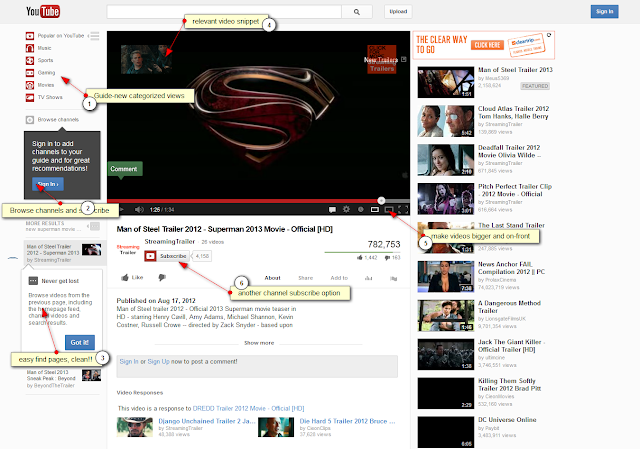
Task: Click the Got it! button
Action: 80,342
